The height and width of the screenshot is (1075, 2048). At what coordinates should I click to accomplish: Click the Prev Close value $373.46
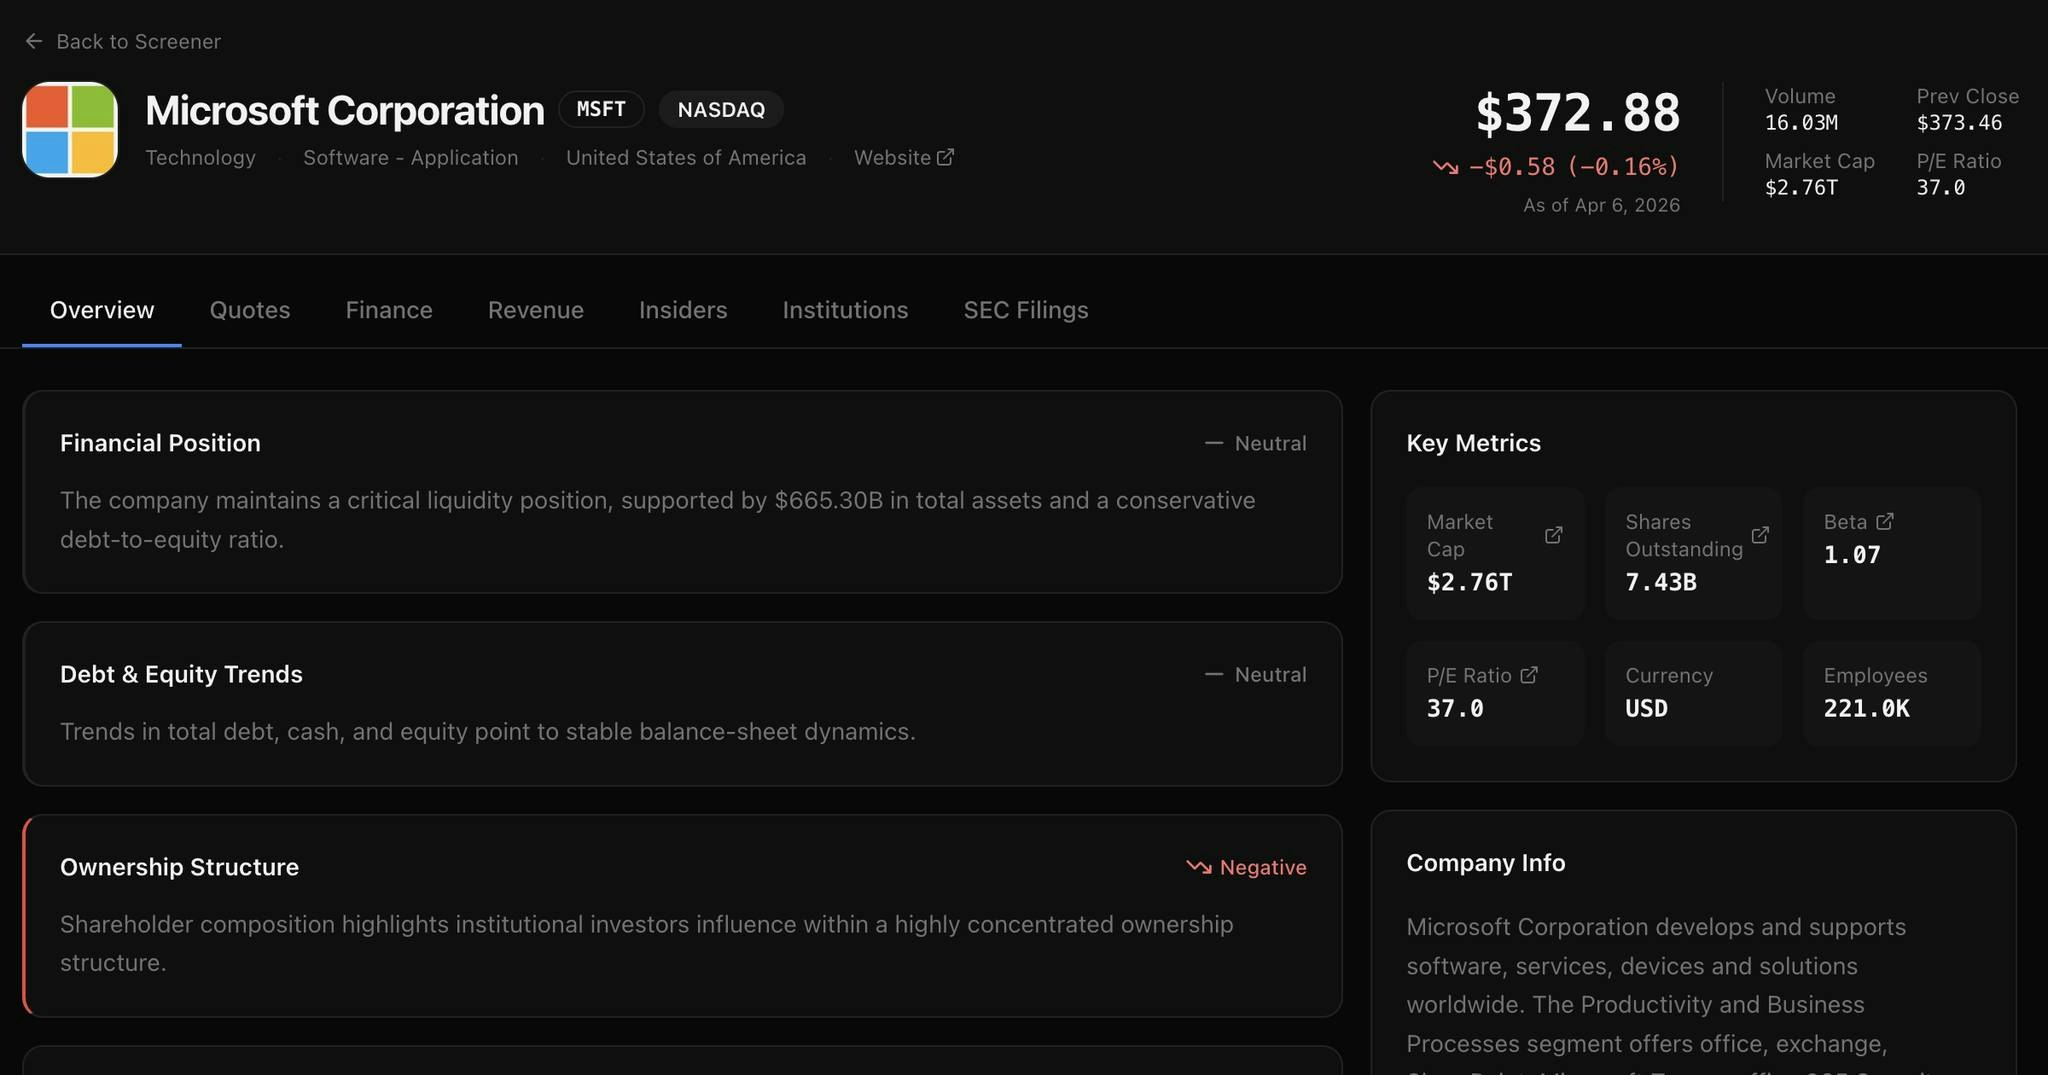(x=1959, y=122)
